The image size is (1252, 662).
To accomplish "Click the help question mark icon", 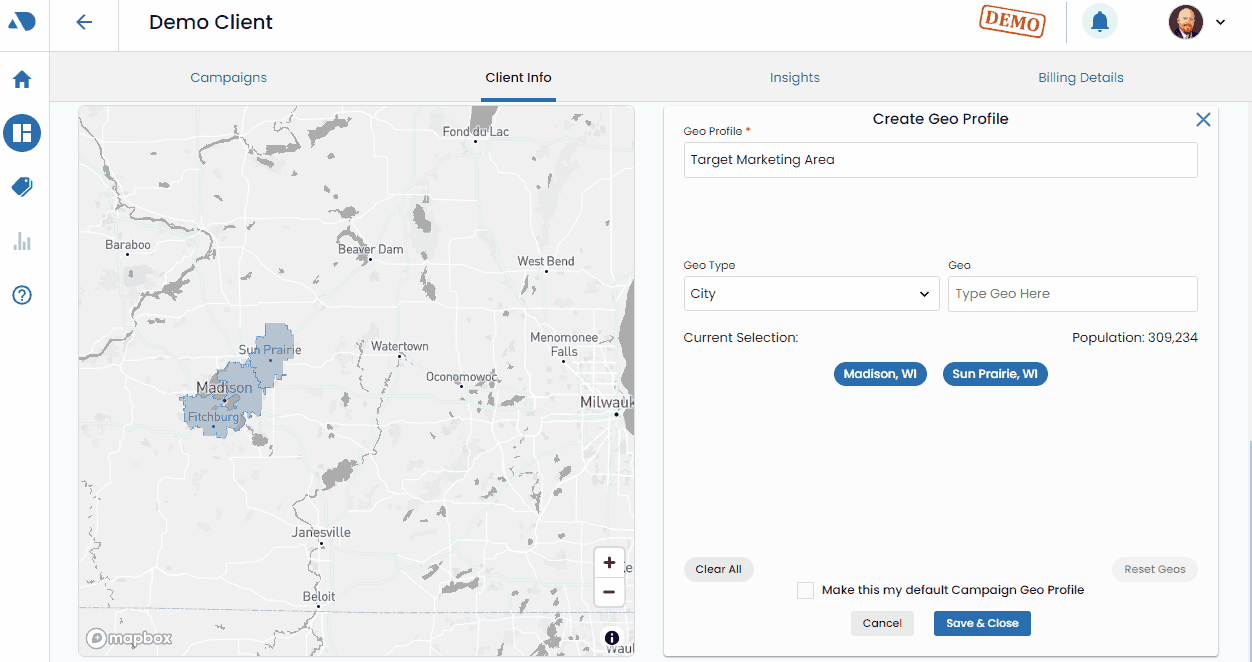I will pos(22,295).
